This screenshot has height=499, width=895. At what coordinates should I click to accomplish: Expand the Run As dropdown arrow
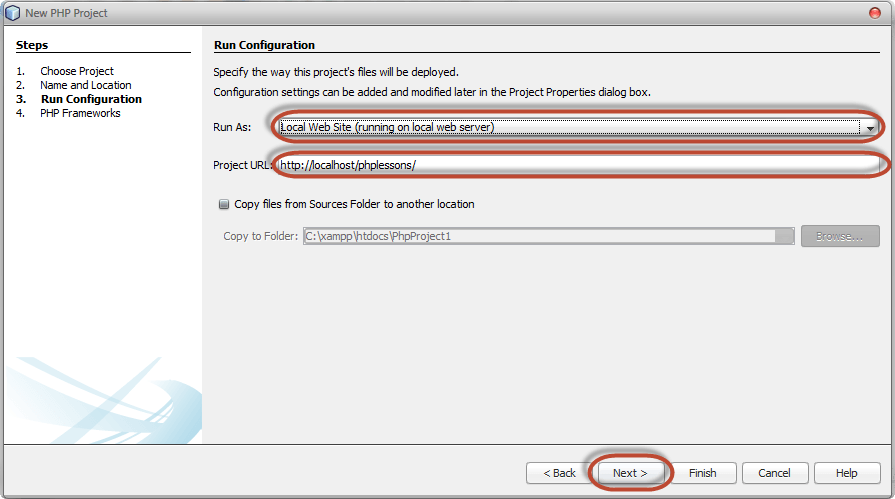coord(870,128)
